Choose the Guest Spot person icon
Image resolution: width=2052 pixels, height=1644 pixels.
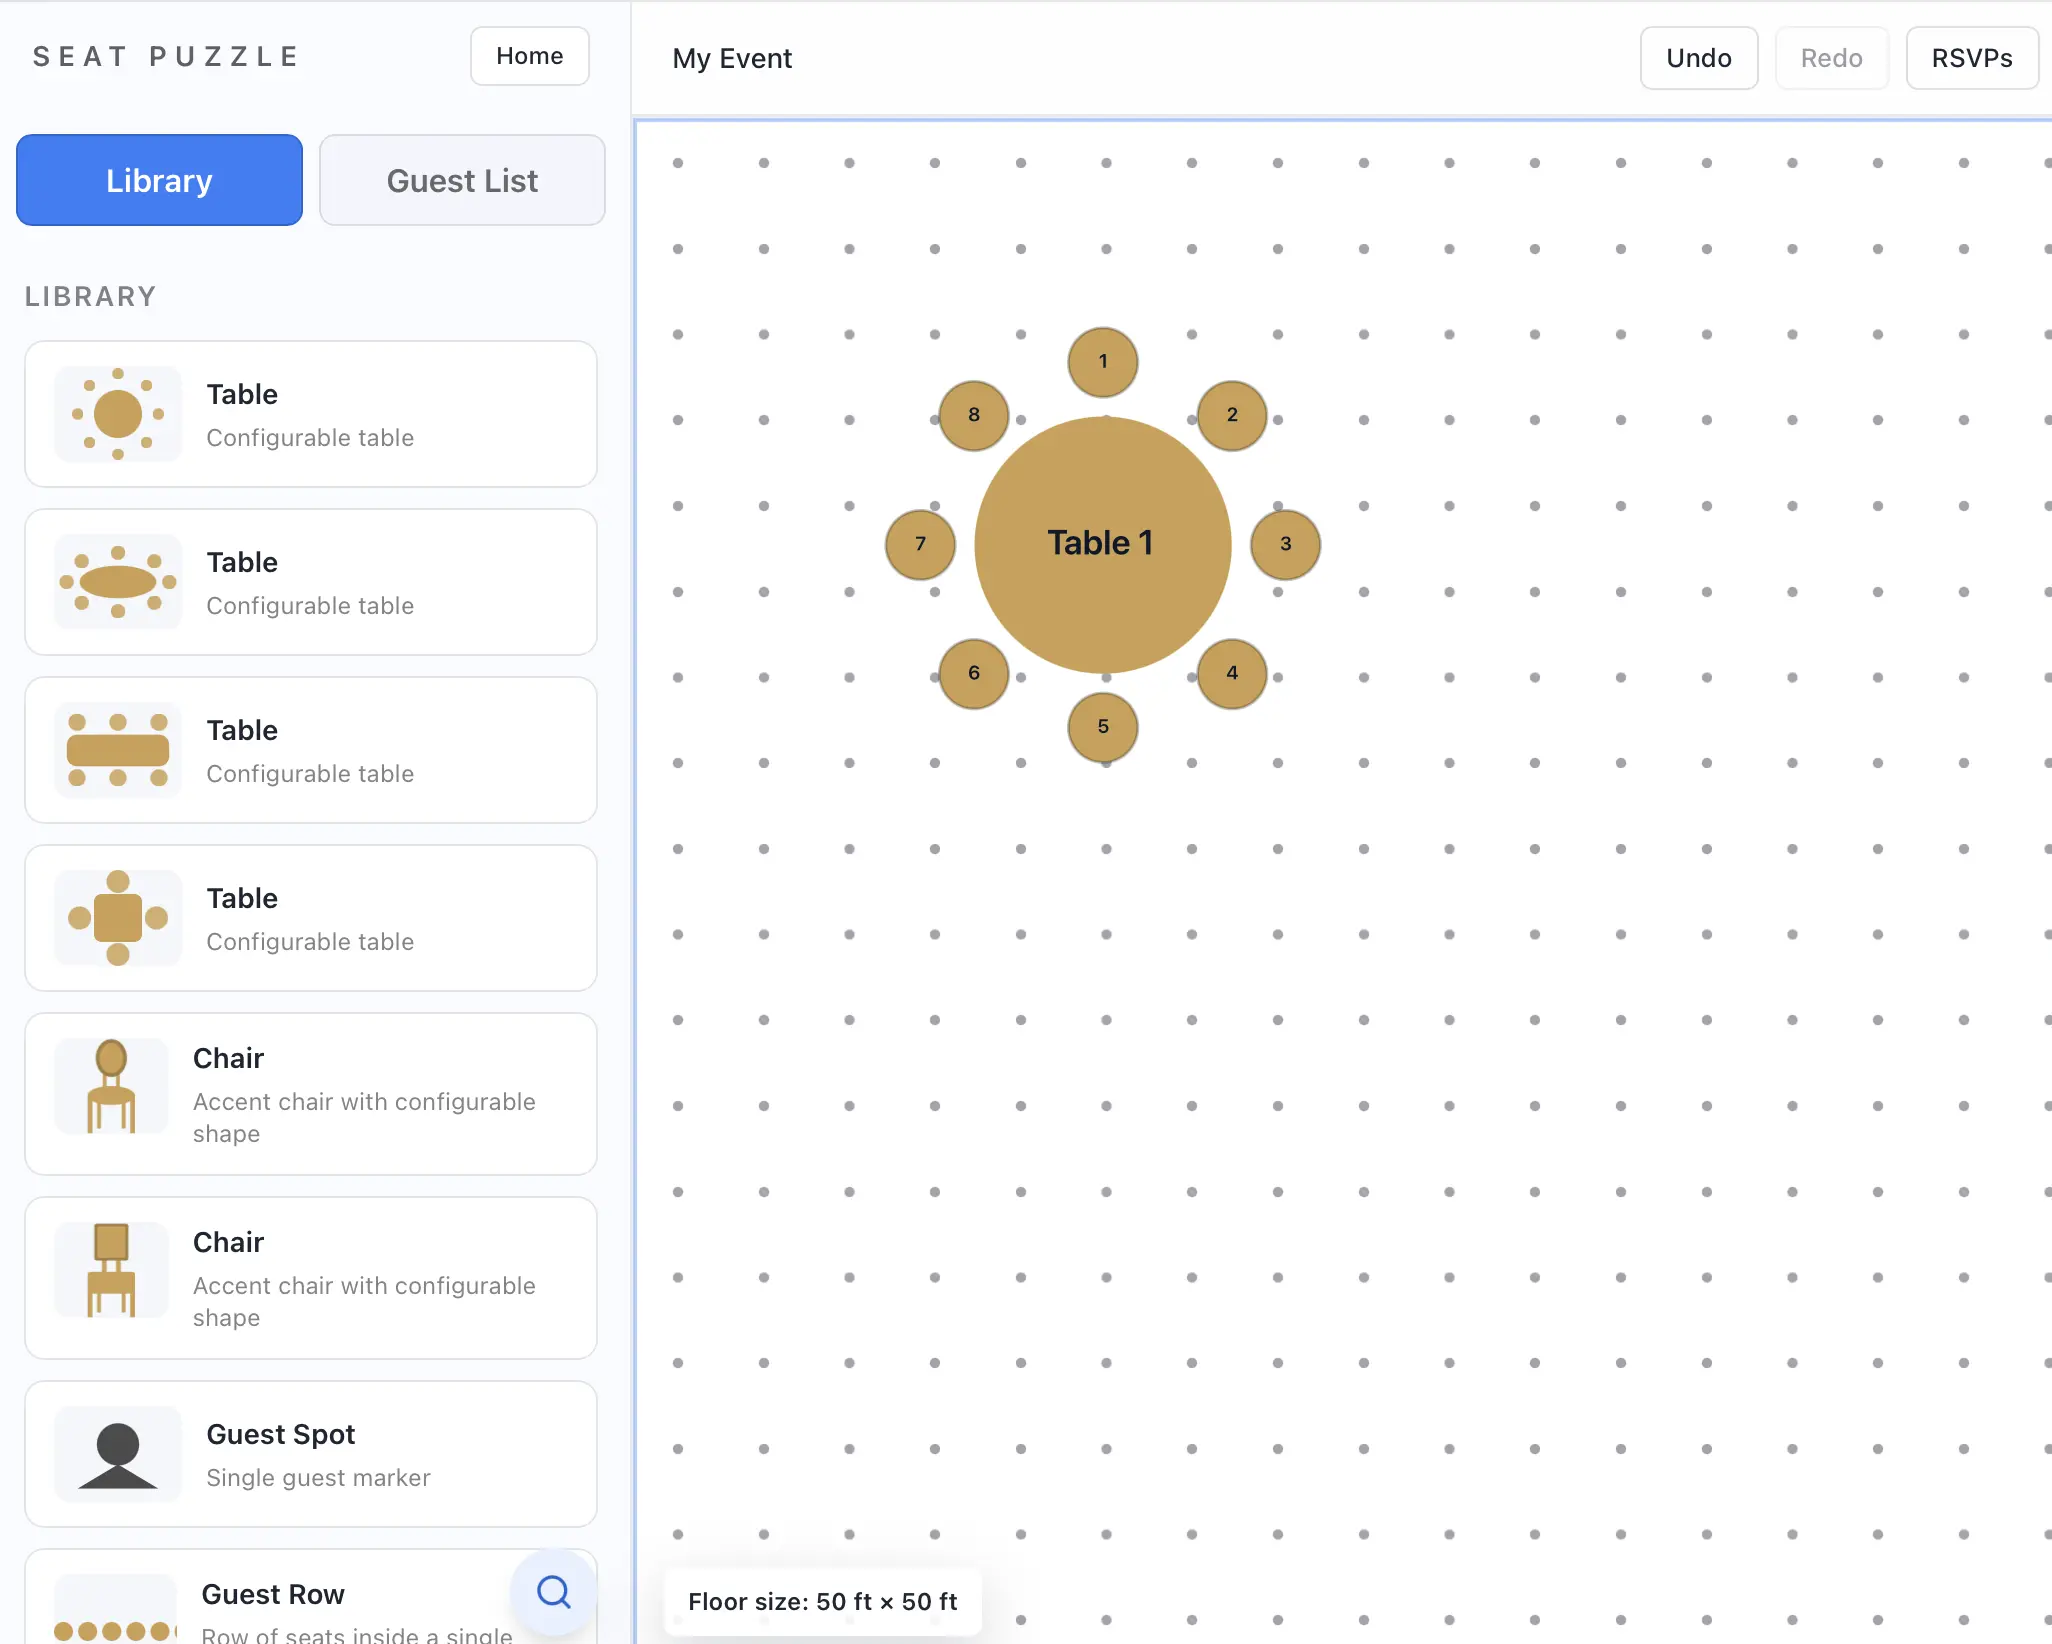[x=118, y=1454]
